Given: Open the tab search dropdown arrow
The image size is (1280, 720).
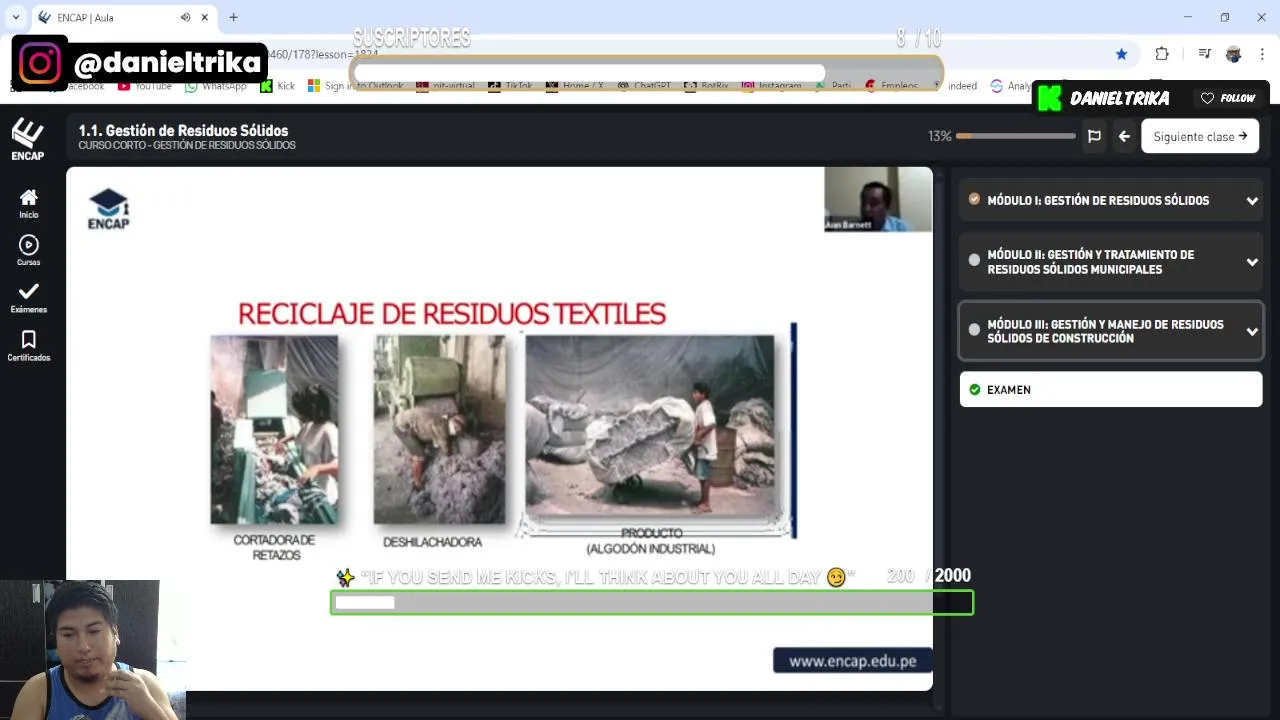Looking at the screenshot, I should coord(15,17).
